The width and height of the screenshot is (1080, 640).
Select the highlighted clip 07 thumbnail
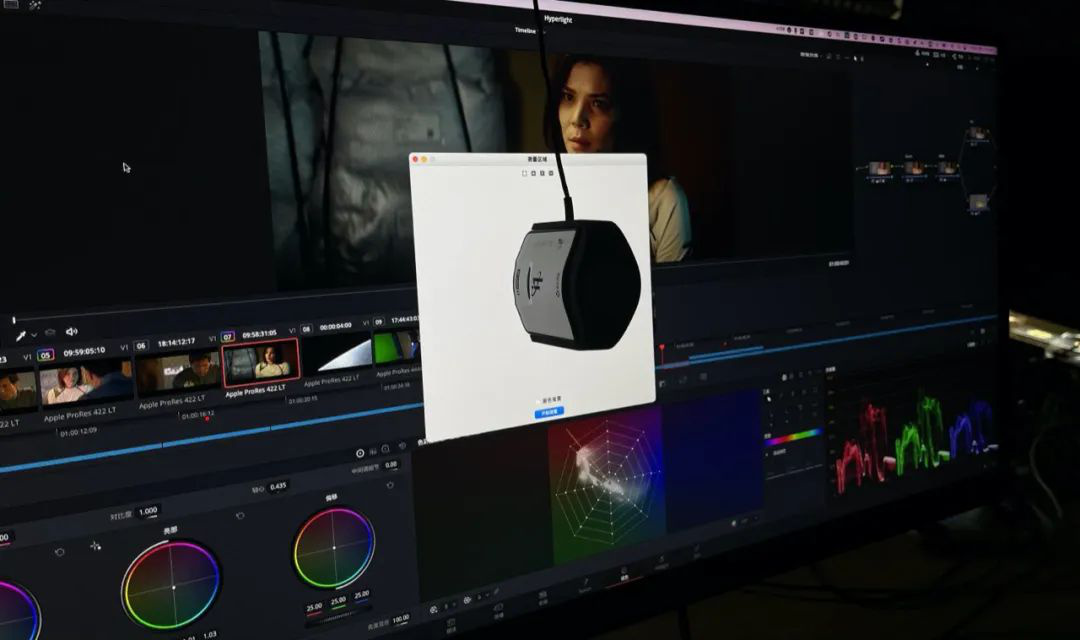[x=261, y=361]
